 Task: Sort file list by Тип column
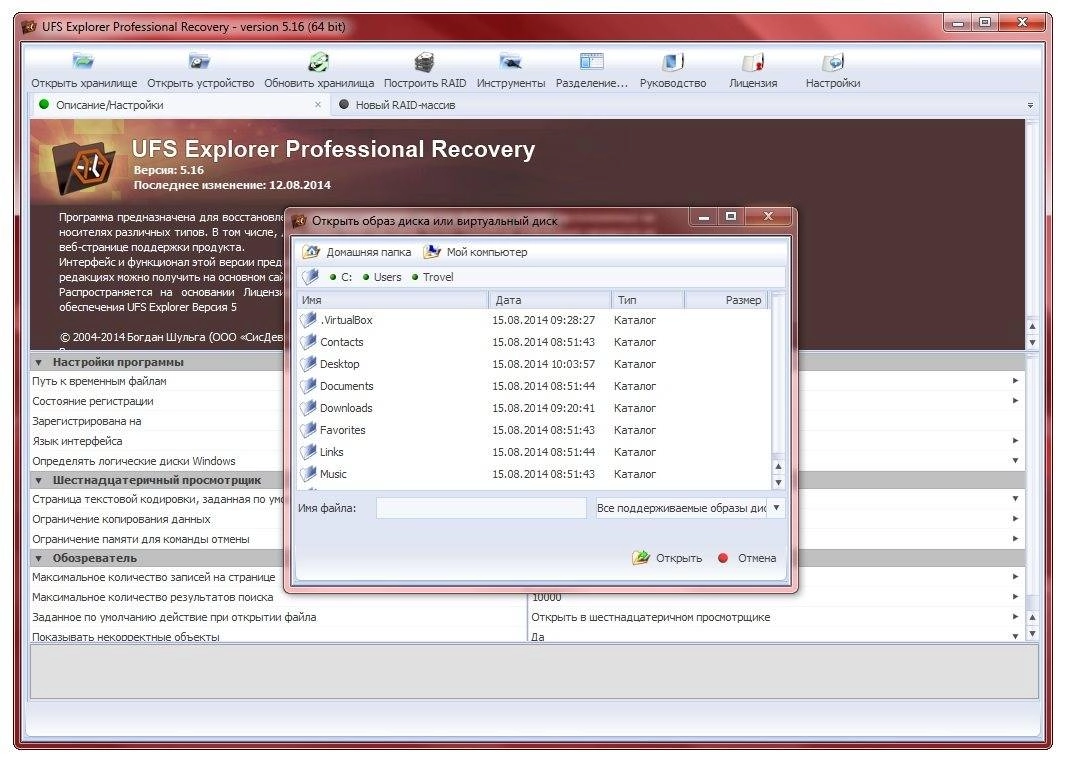[648, 300]
